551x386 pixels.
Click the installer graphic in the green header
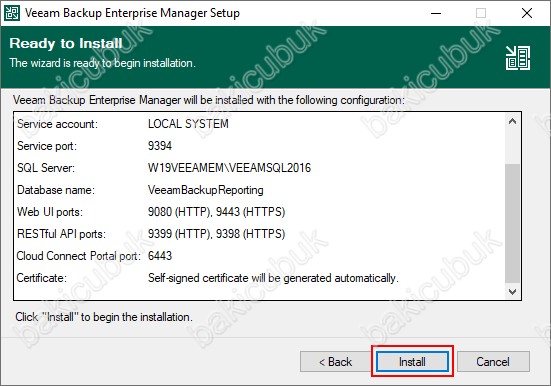point(518,58)
